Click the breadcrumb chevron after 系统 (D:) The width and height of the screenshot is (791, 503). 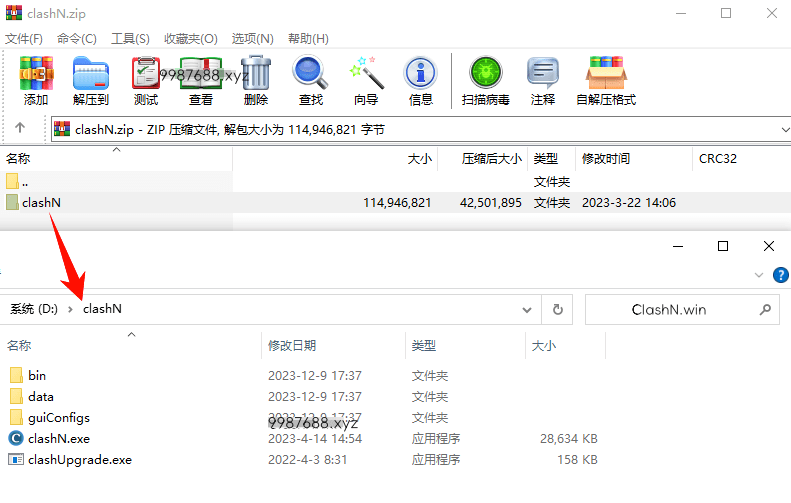70,309
